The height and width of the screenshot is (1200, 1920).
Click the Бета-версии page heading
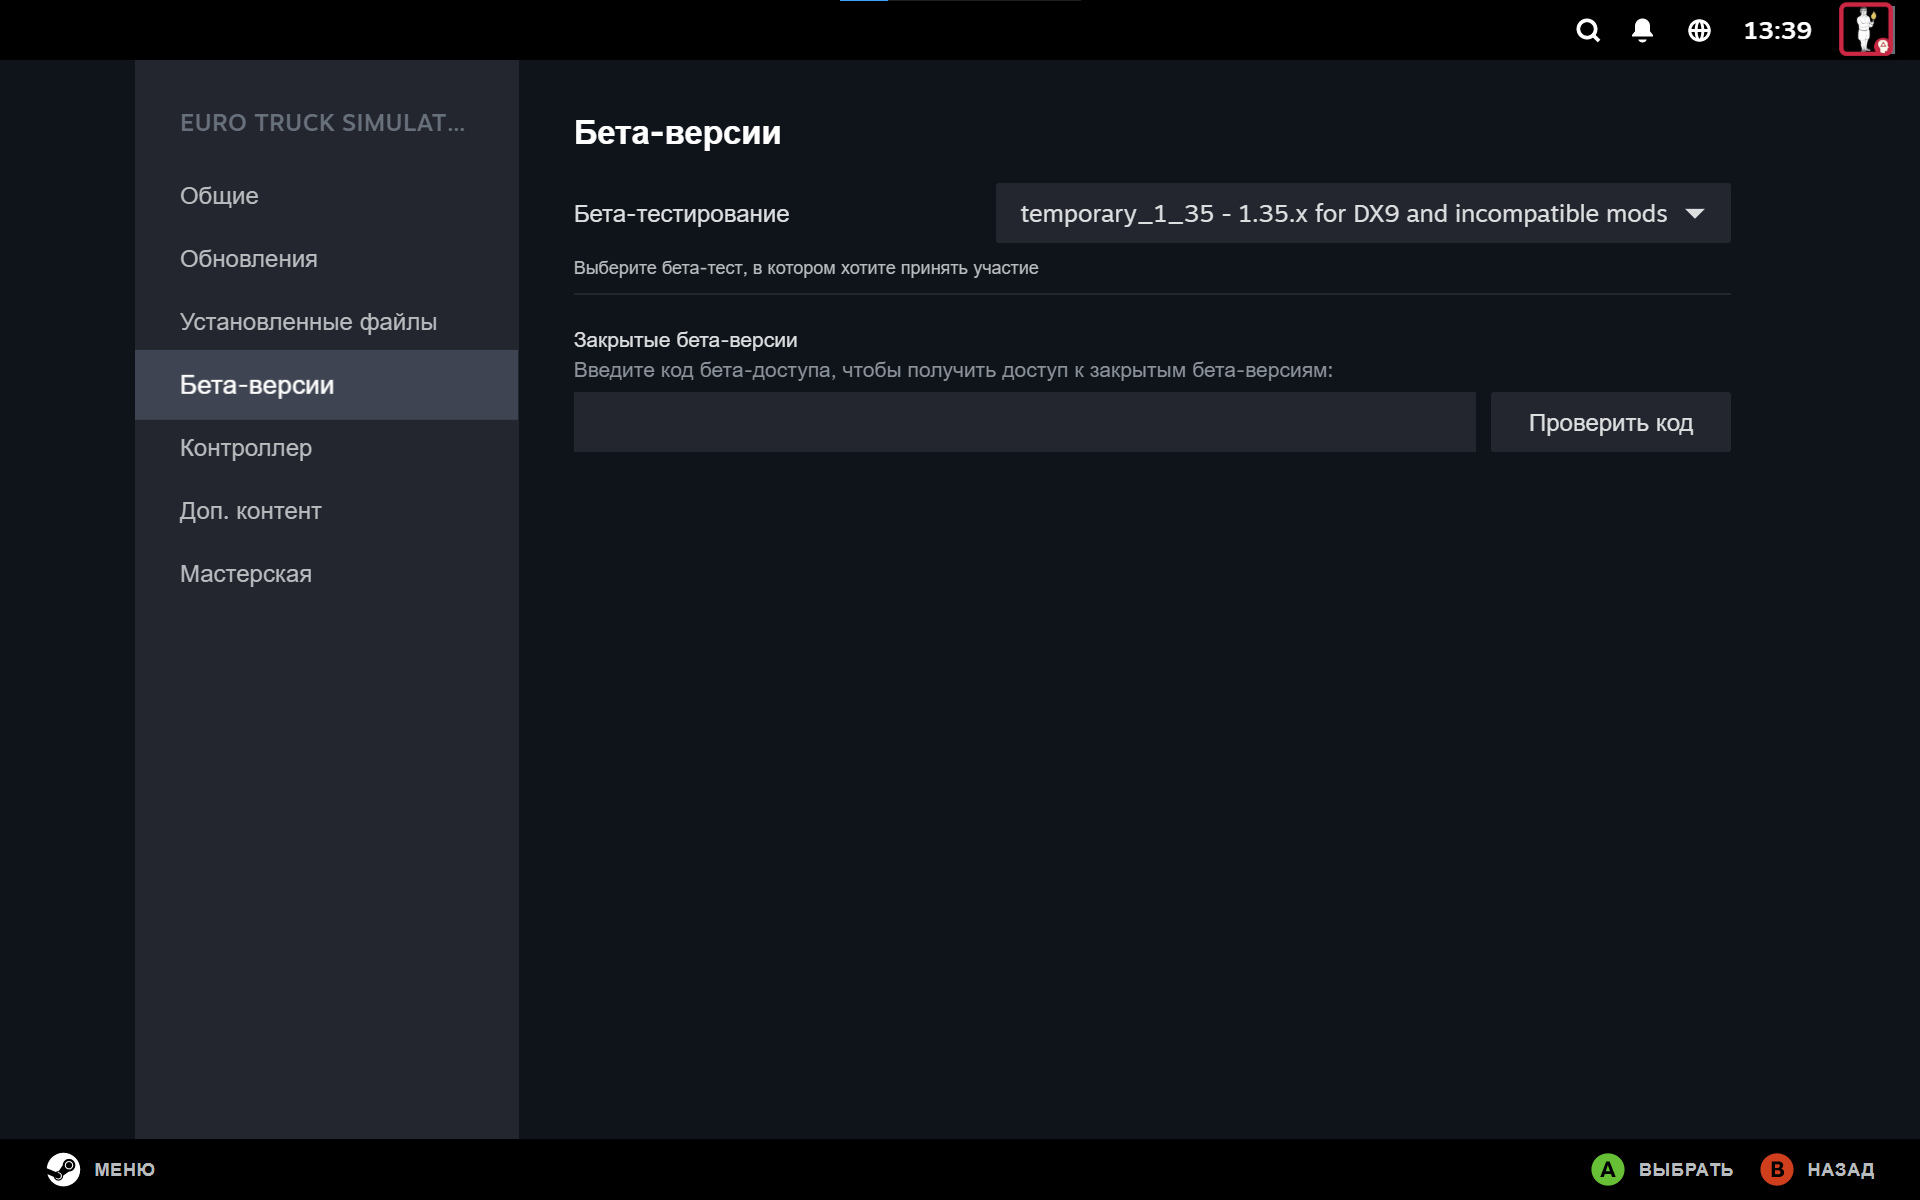tap(677, 133)
